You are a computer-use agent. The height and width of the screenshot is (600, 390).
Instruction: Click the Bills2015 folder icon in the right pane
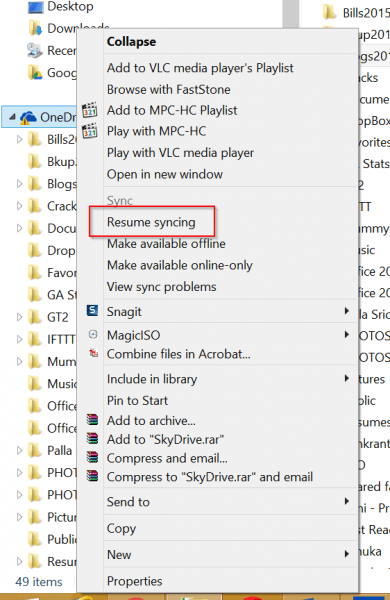point(330,12)
